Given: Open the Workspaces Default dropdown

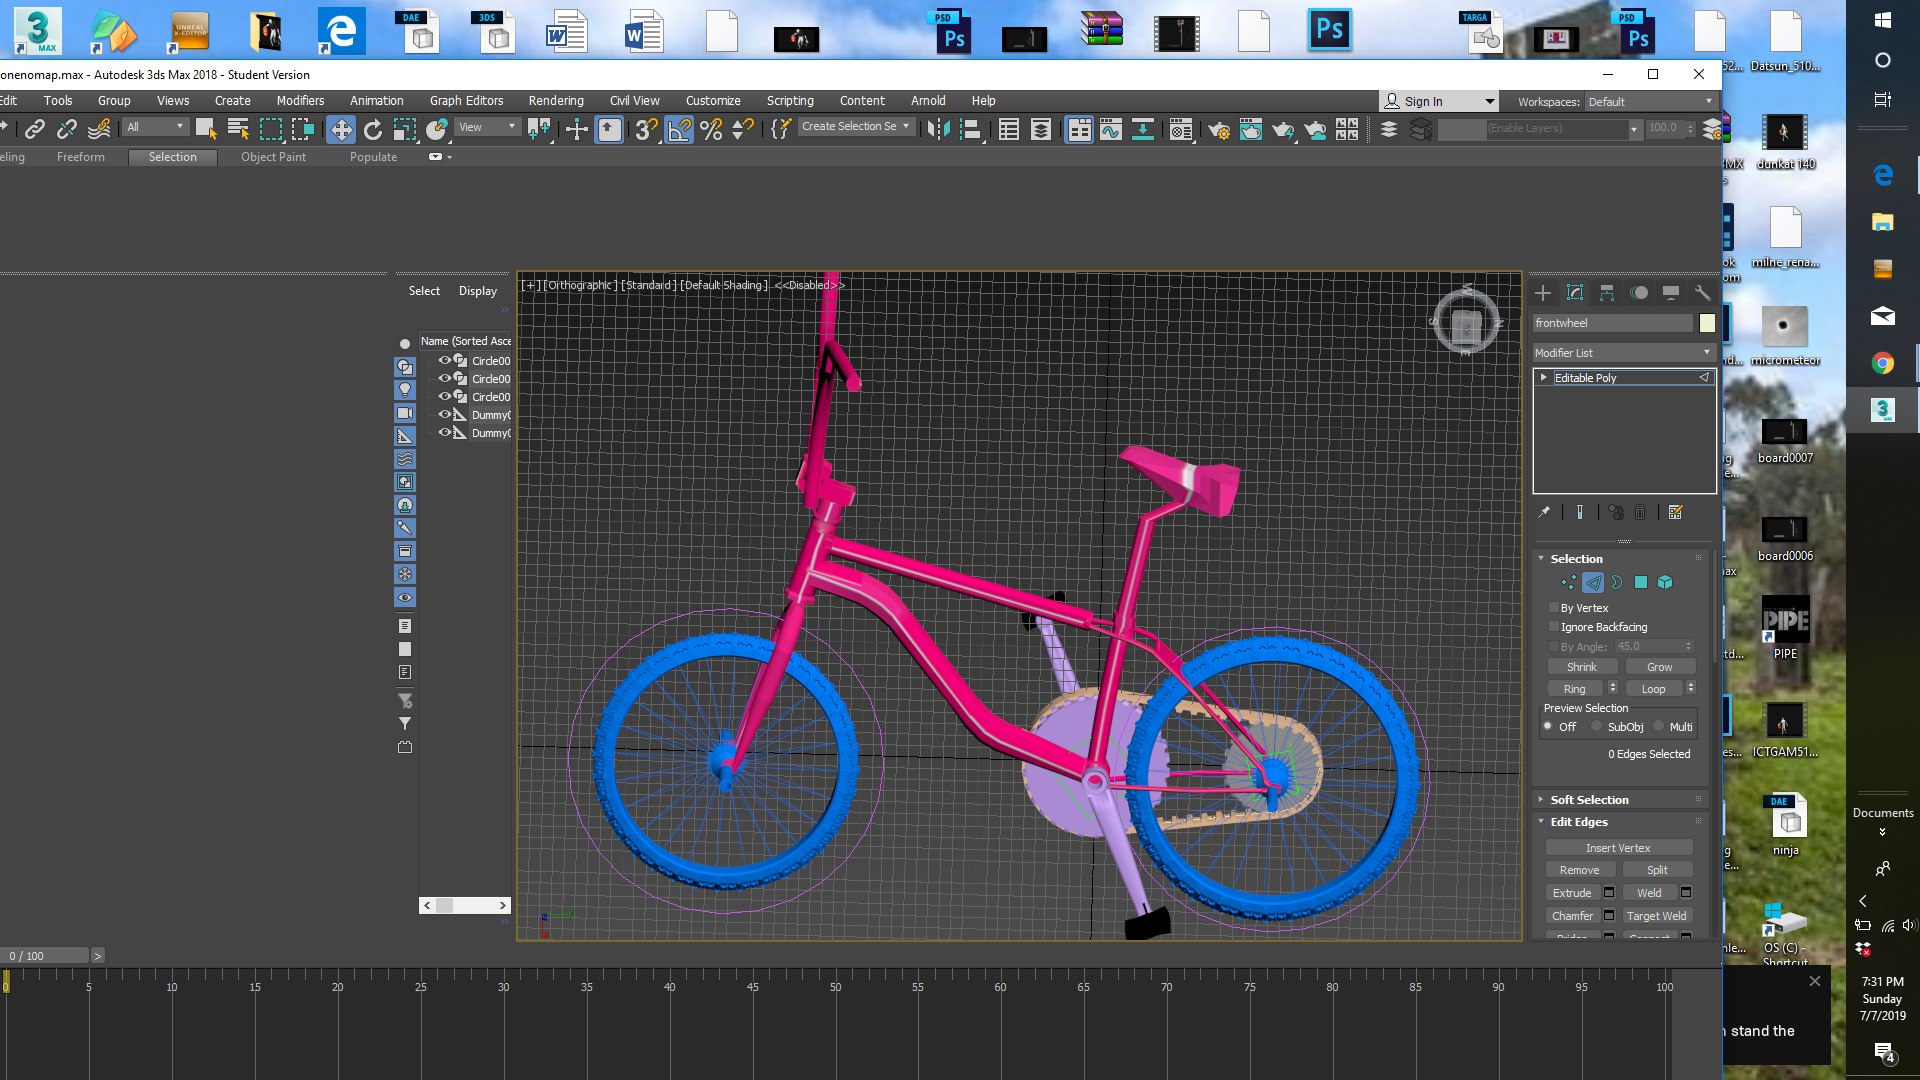Looking at the screenshot, I should click(1650, 102).
